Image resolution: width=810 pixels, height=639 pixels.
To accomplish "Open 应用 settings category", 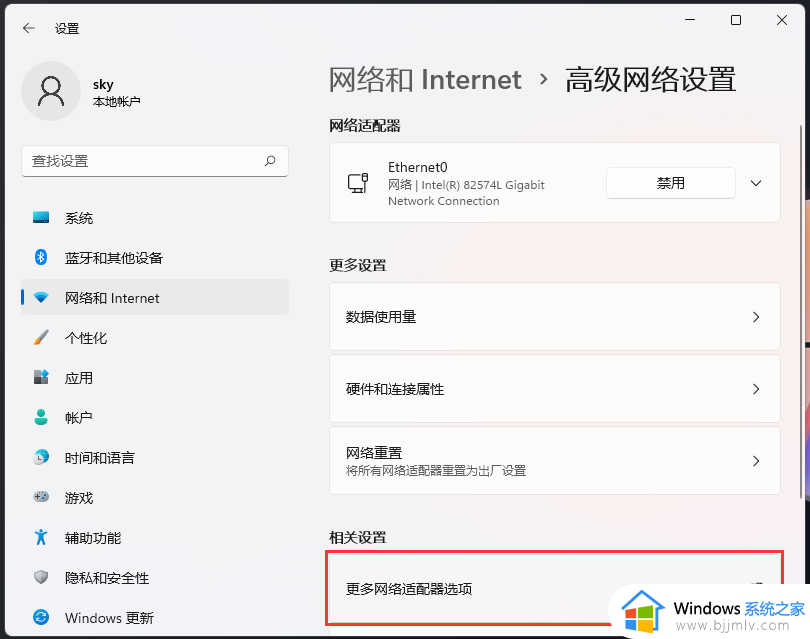I will pyautogui.click(x=154, y=378).
